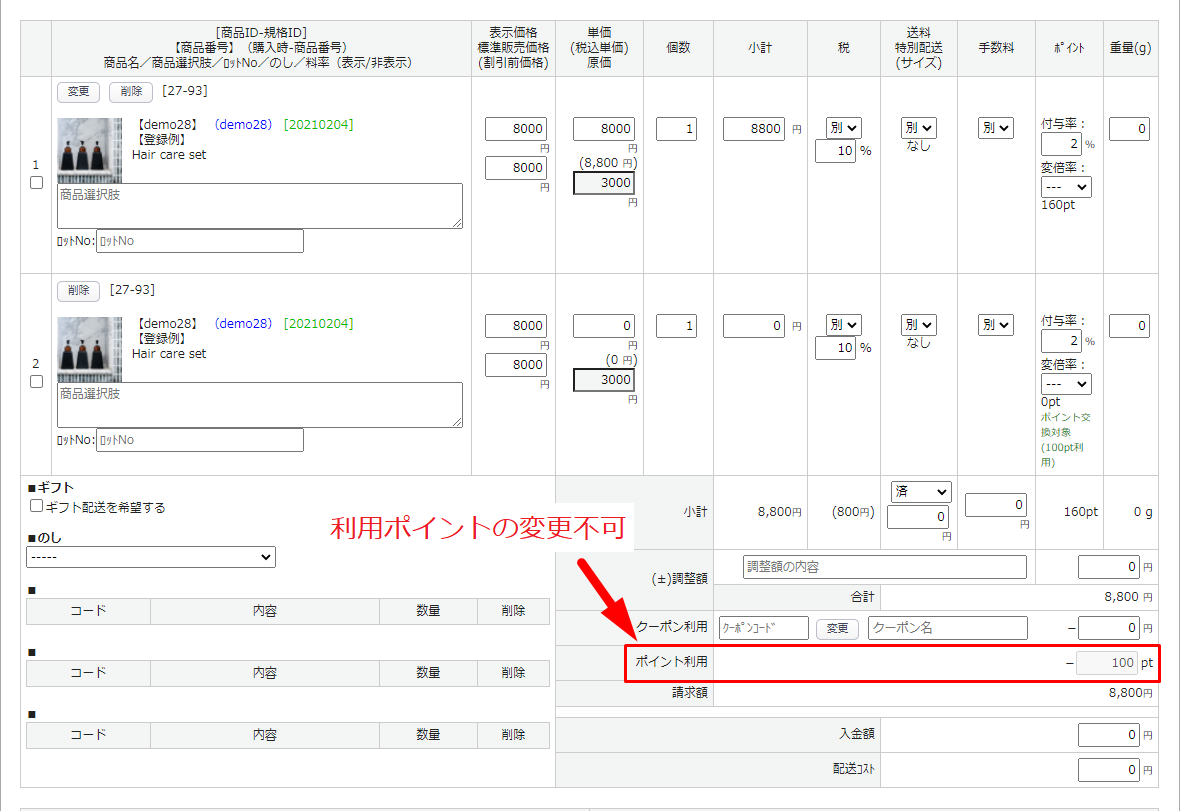Open the のし dropdown
This screenshot has width=1181, height=811.
[x=151, y=557]
